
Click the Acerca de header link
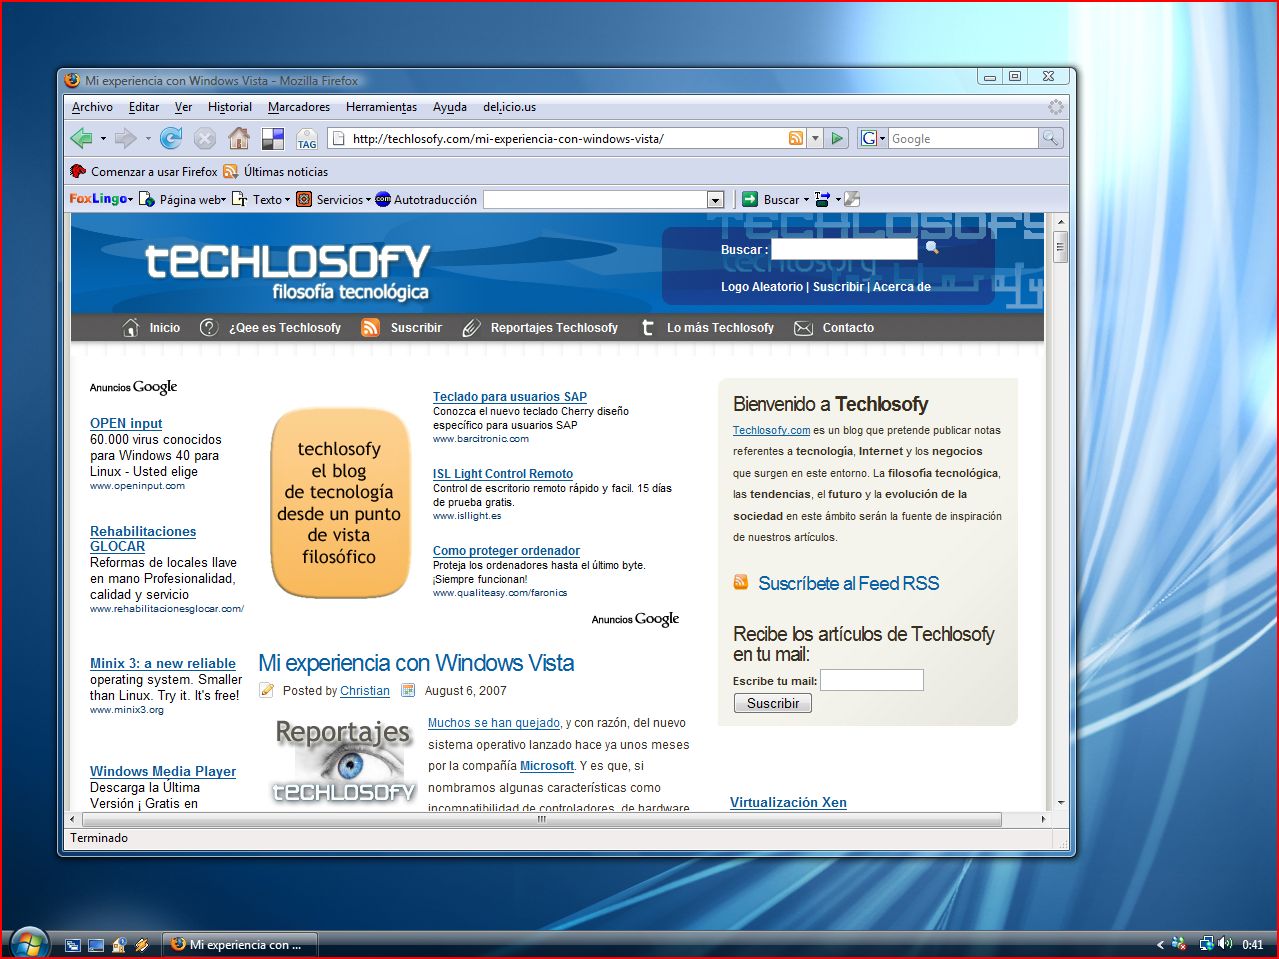(x=902, y=286)
